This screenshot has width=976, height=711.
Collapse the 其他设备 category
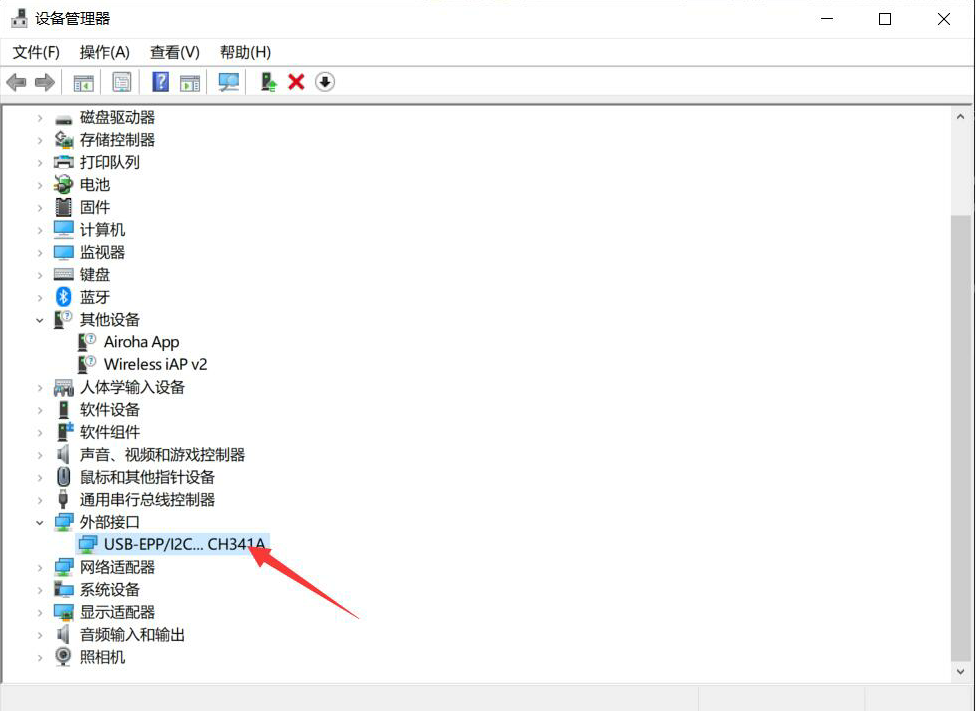point(40,320)
